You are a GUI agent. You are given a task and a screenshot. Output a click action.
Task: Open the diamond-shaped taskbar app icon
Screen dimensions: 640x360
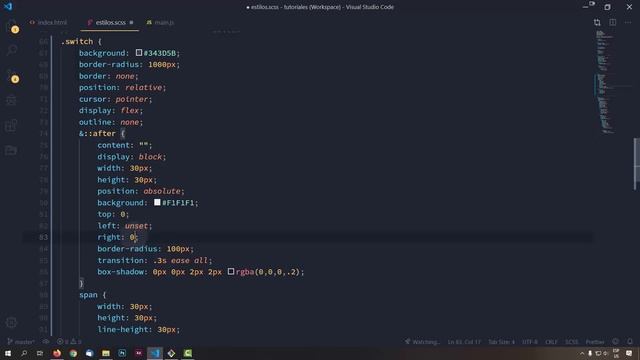tap(171, 353)
